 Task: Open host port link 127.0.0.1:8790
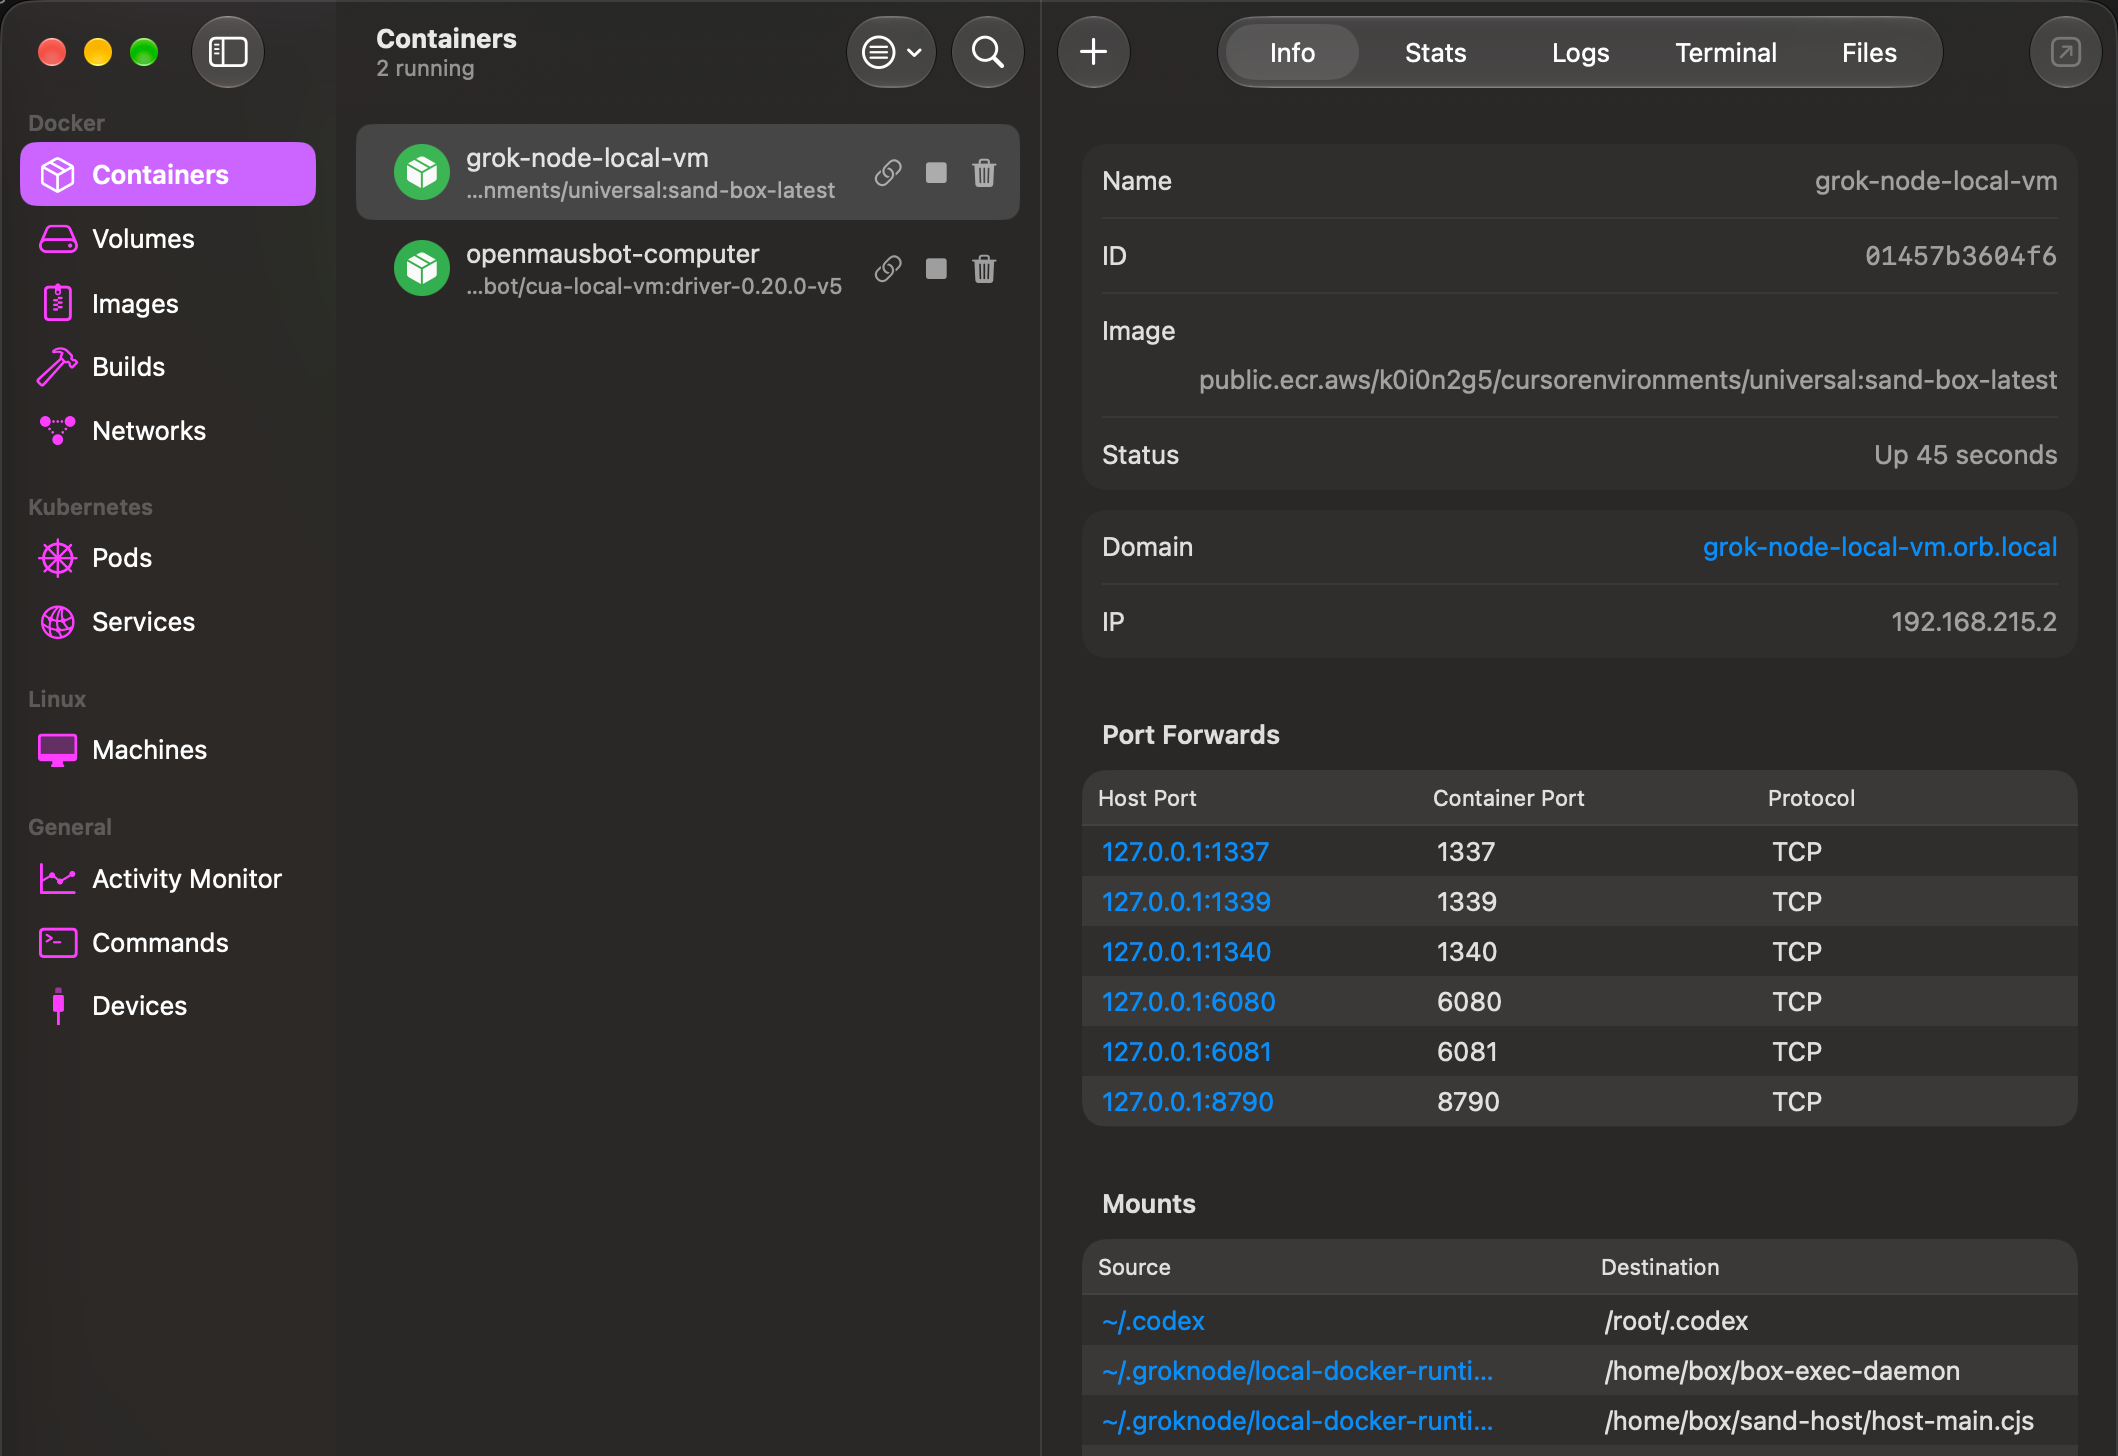click(1187, 1102)
